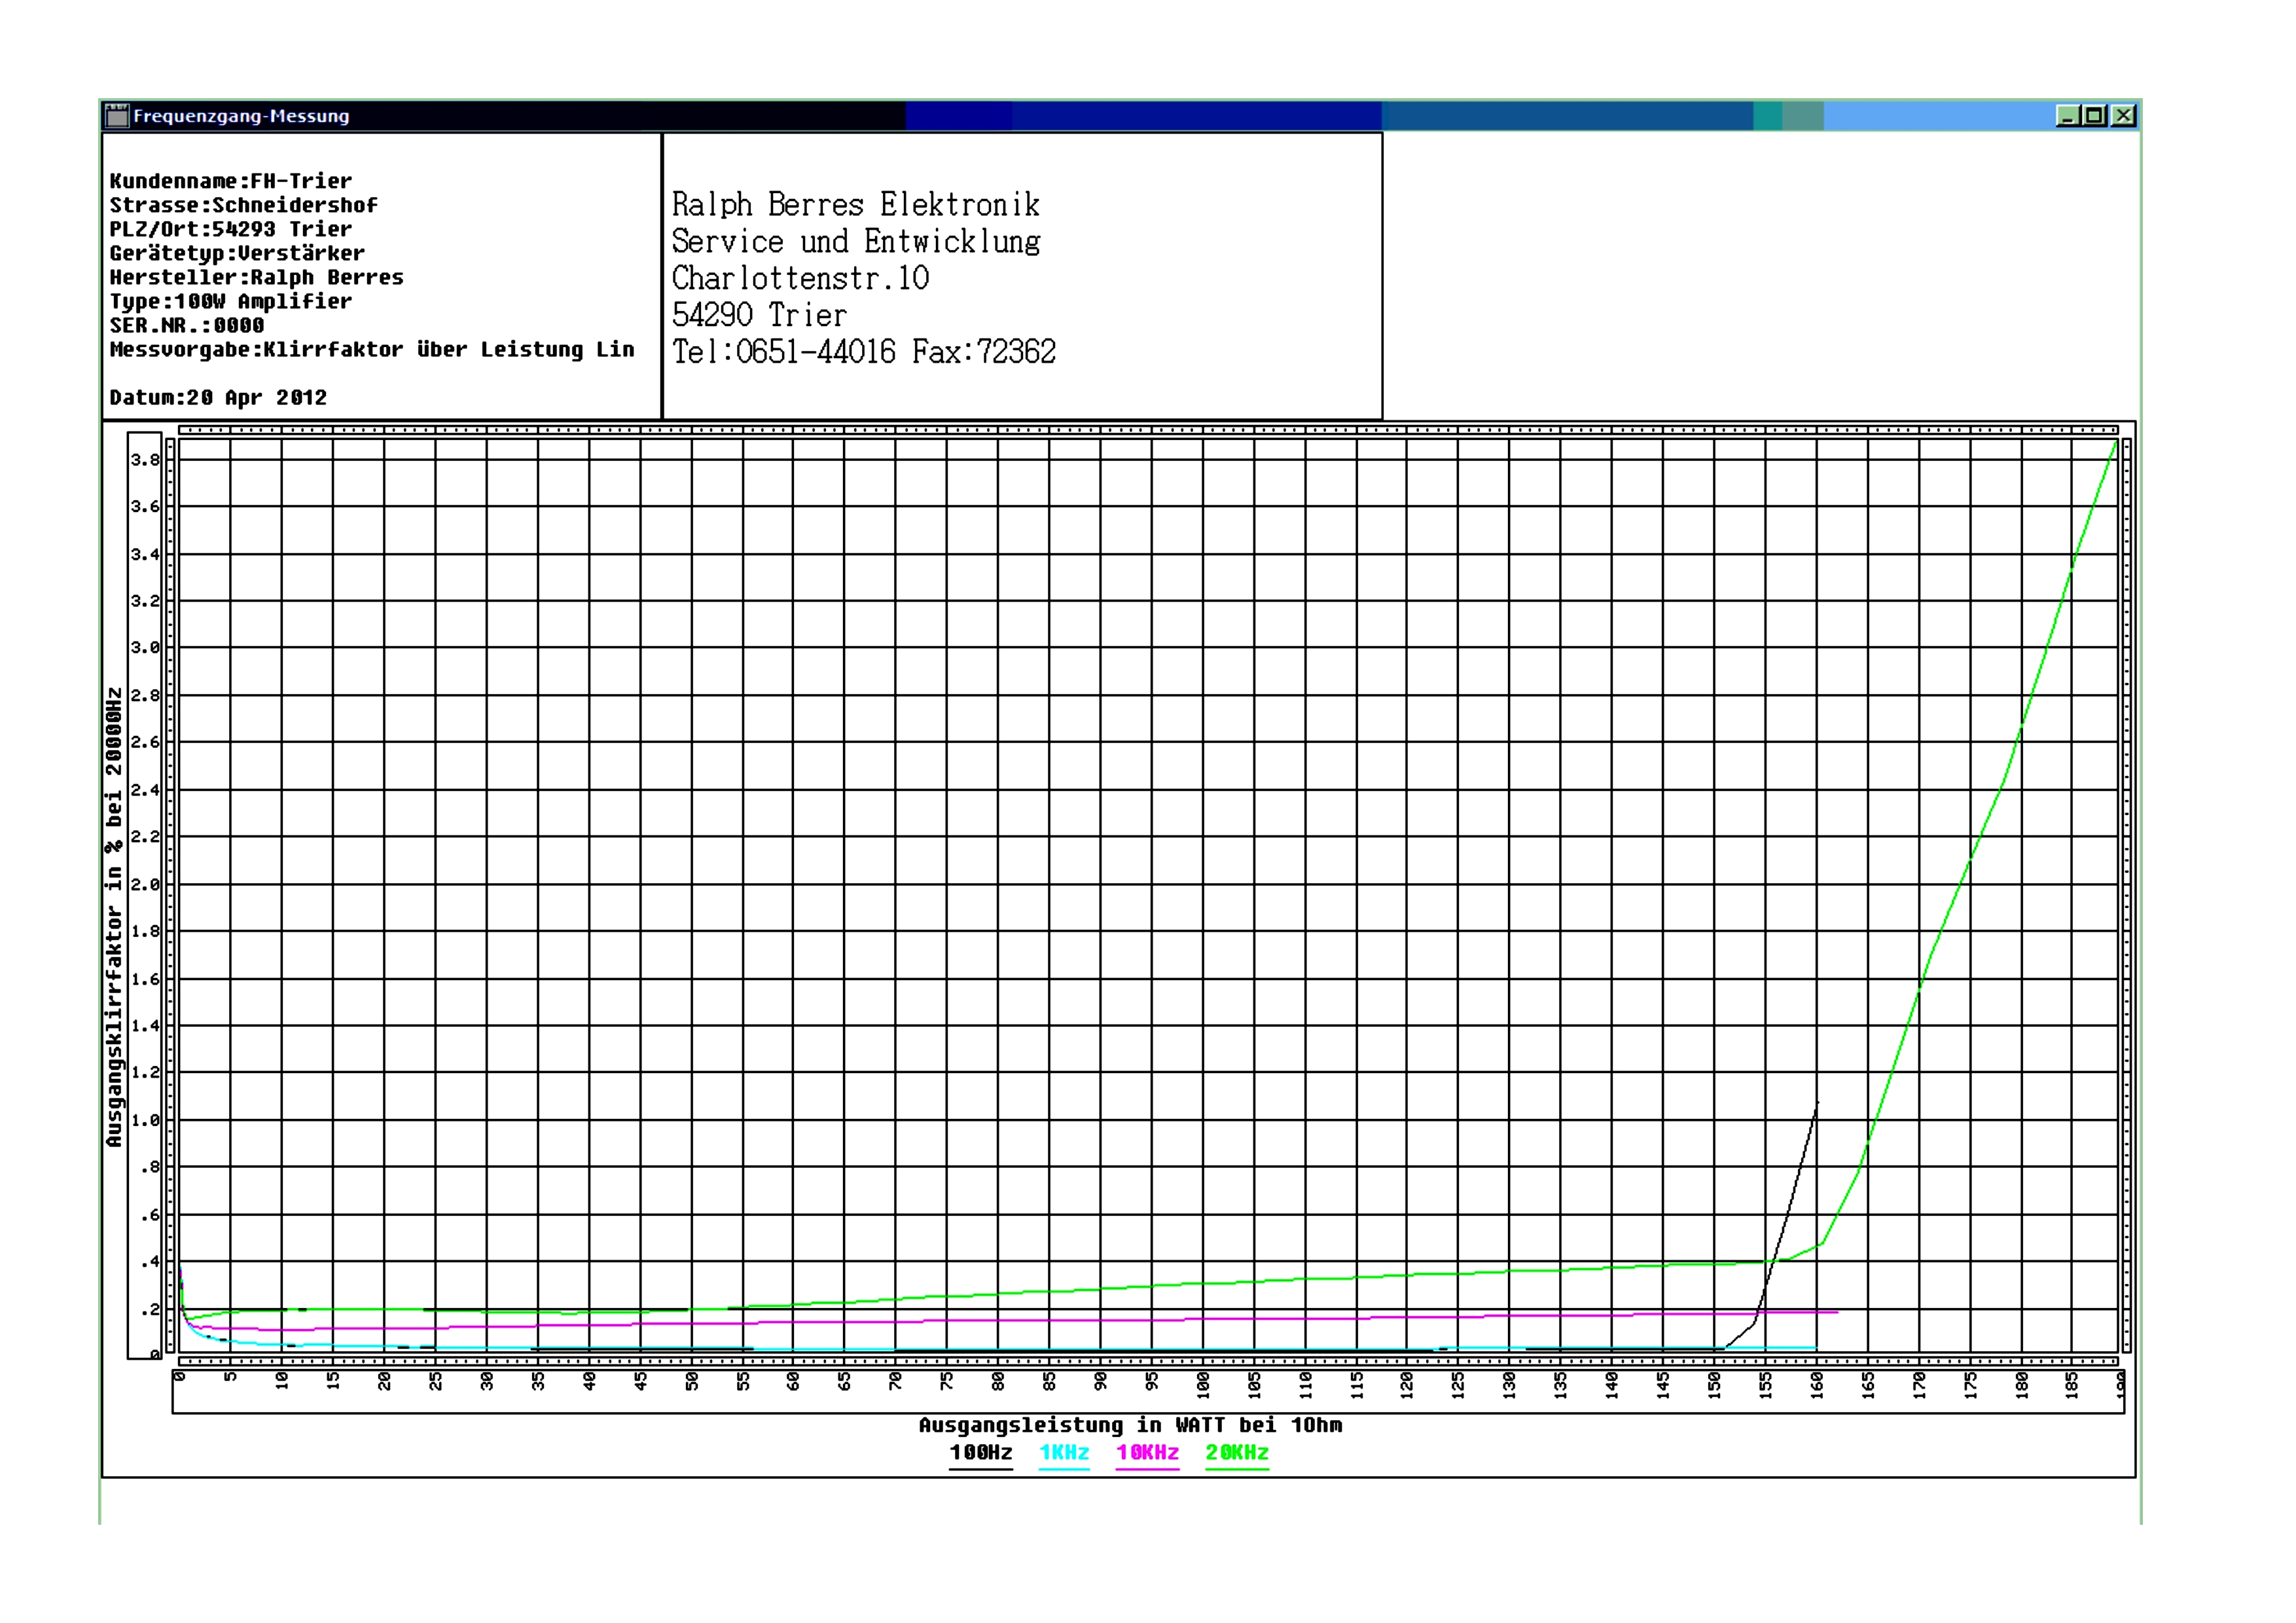Click the Datum:20 Apr 2012 text

[218, 397]
